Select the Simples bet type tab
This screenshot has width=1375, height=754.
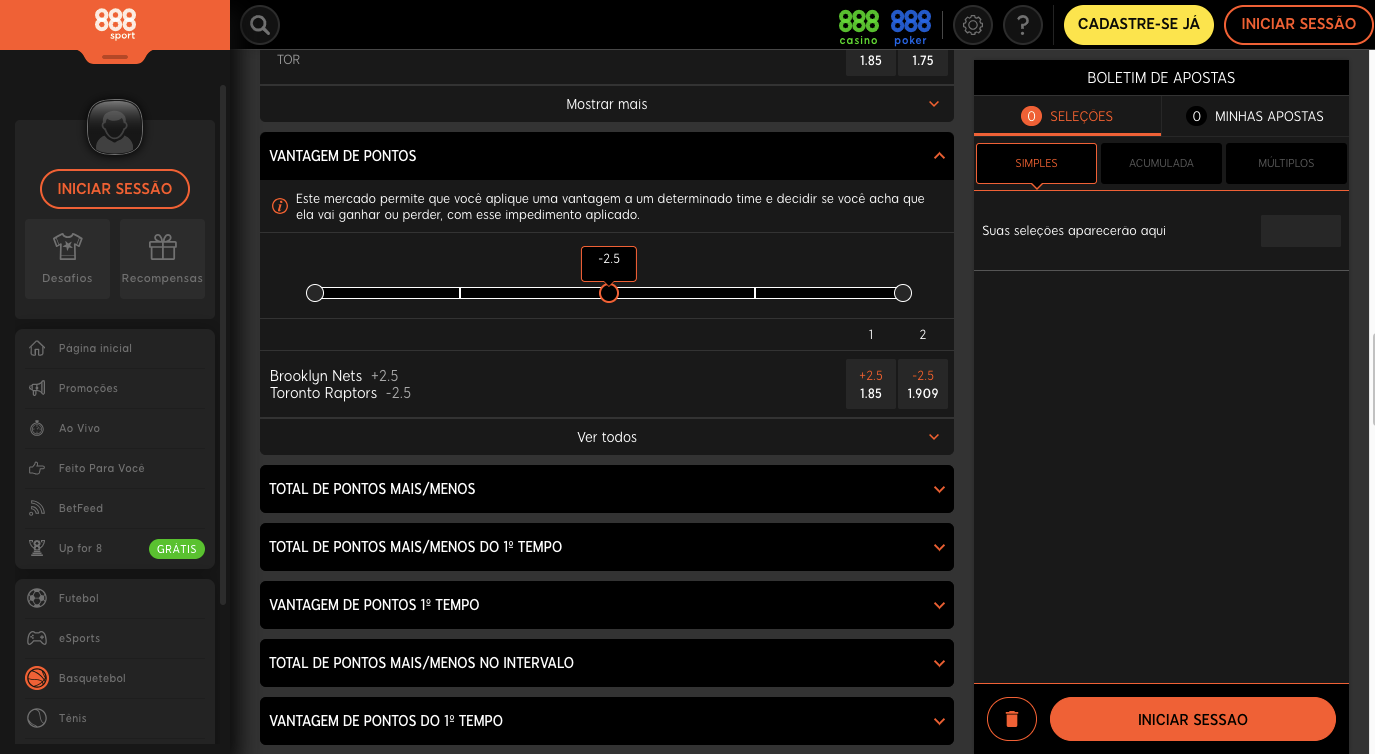point(1036,163)
